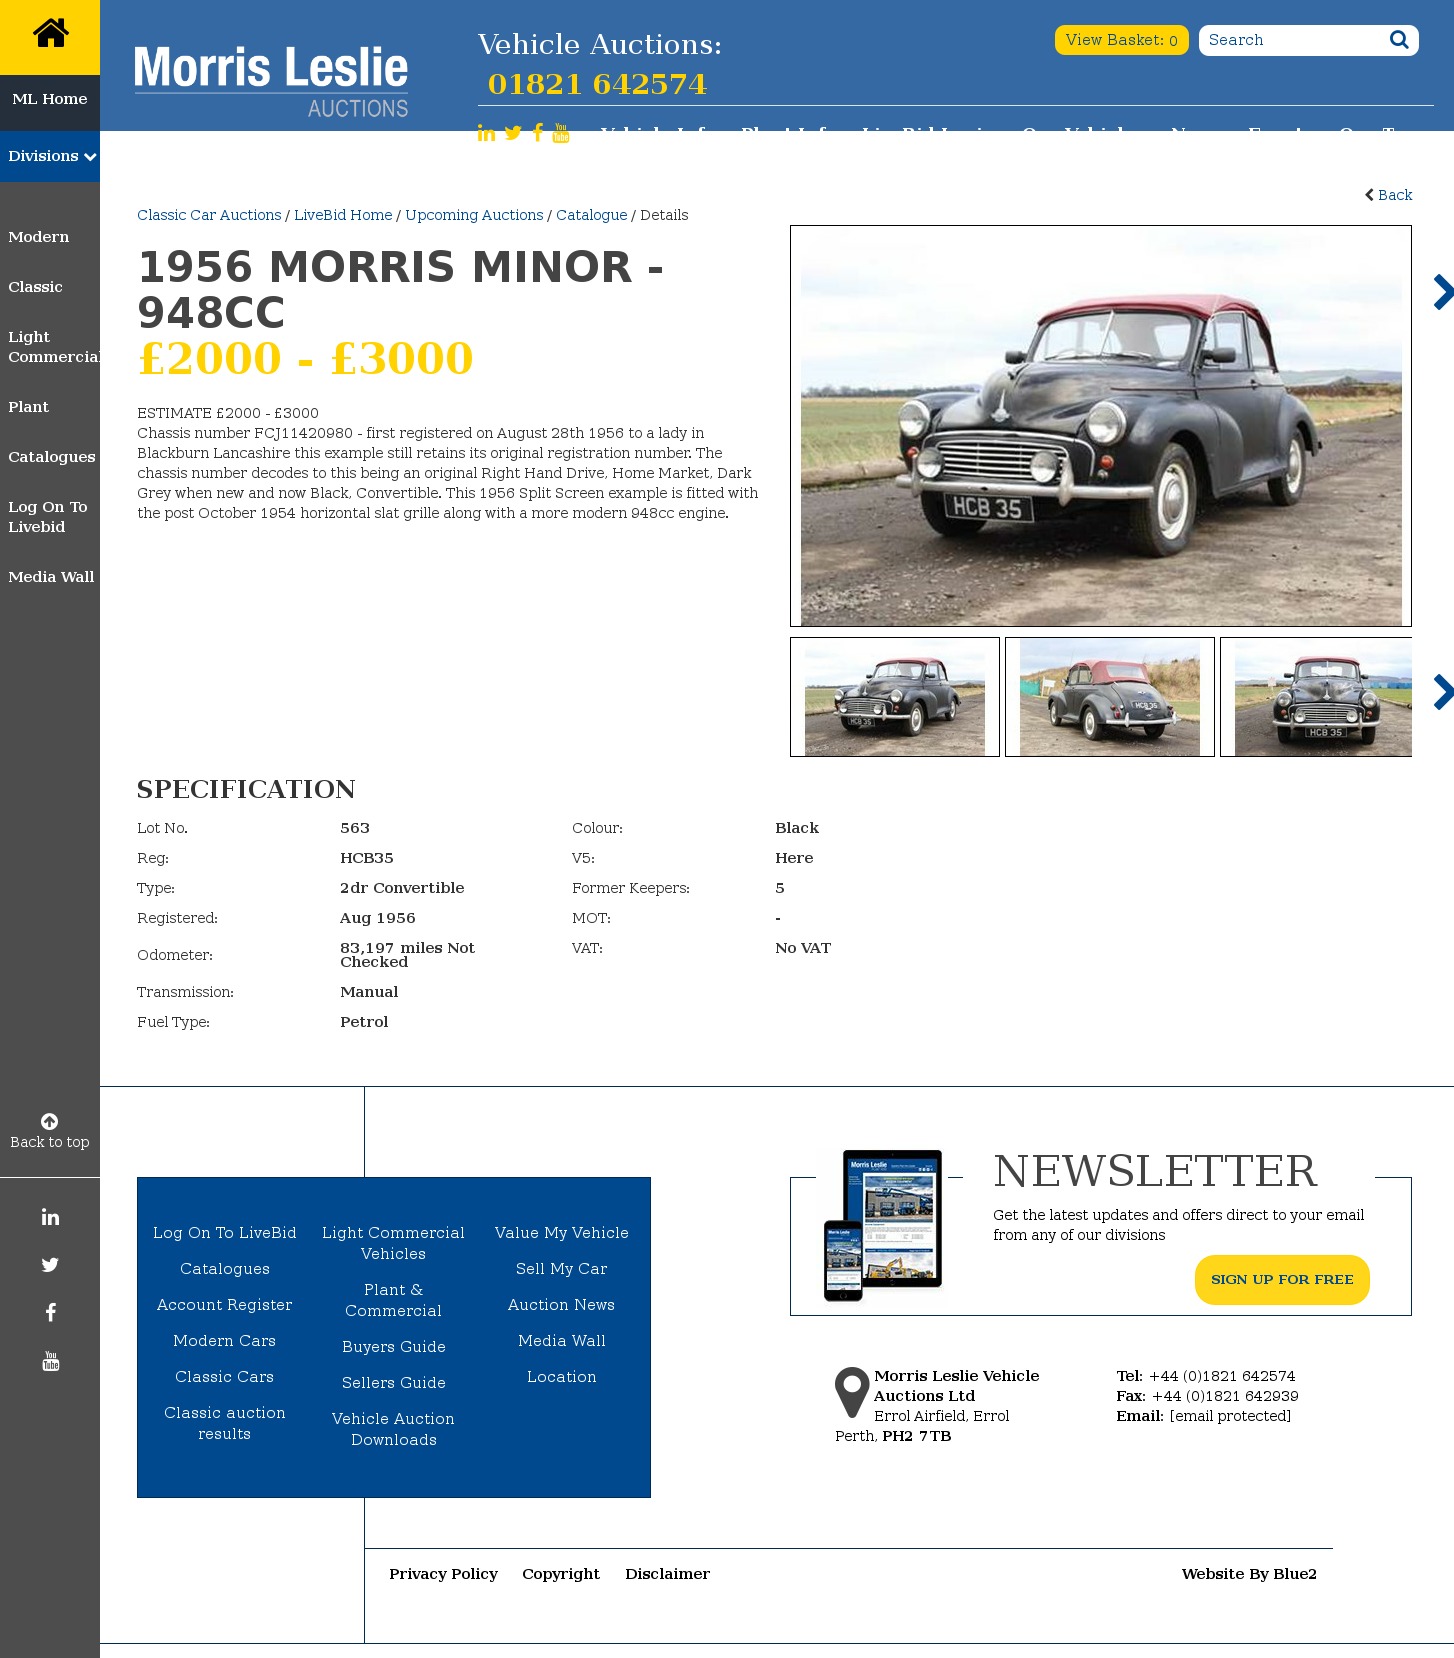Open Sell My Car link

click(562, 1269)
